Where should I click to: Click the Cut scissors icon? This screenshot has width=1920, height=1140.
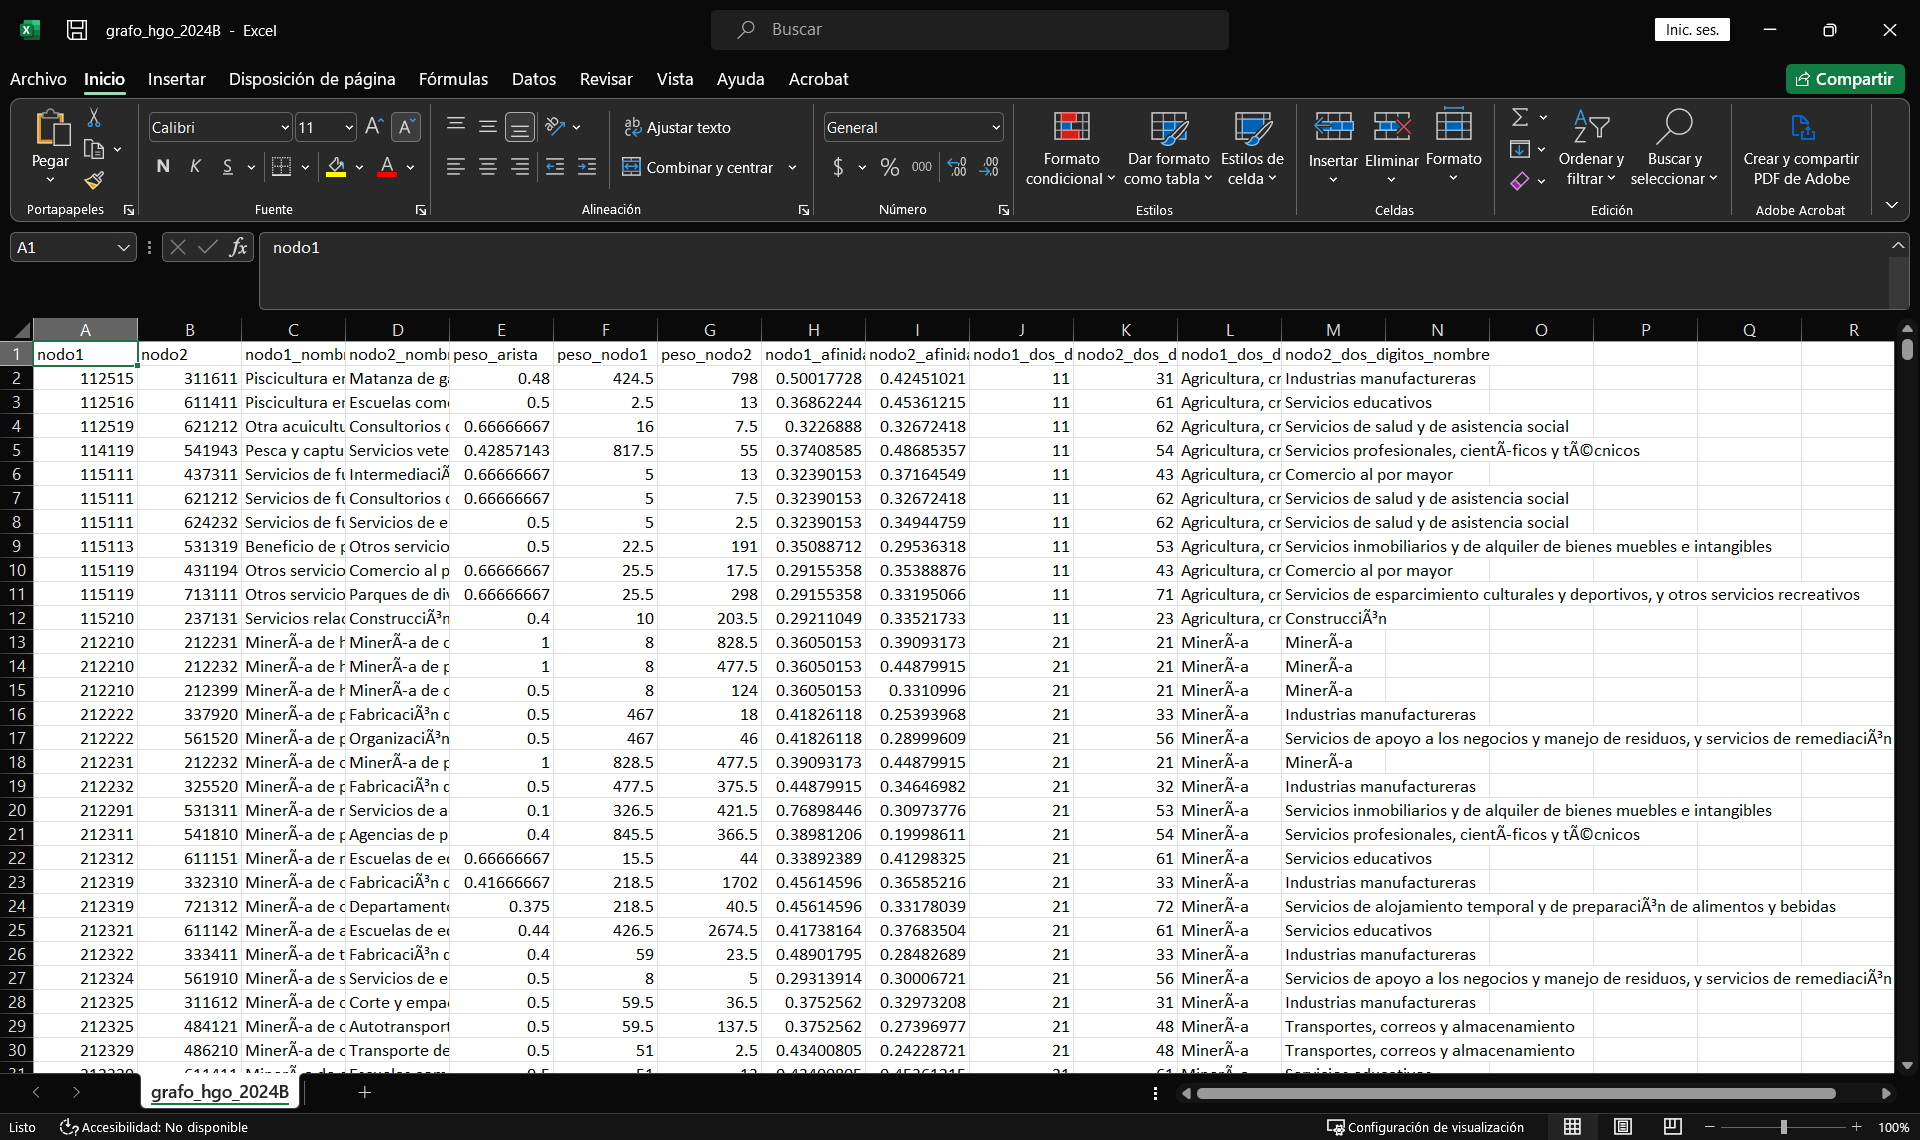94,118
